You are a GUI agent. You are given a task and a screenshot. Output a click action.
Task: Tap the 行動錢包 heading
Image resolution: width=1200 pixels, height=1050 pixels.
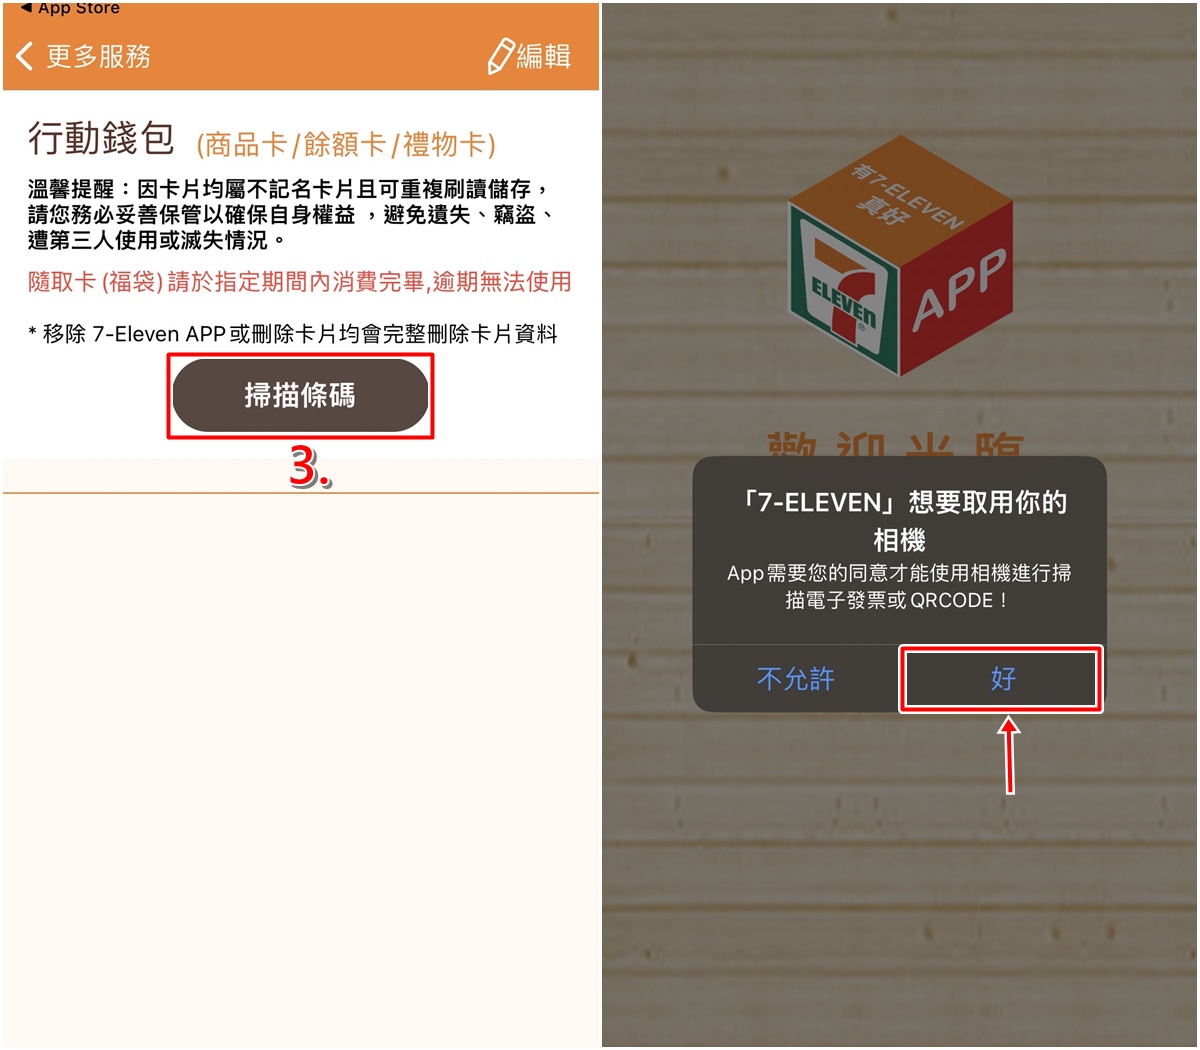click(101, 138)
